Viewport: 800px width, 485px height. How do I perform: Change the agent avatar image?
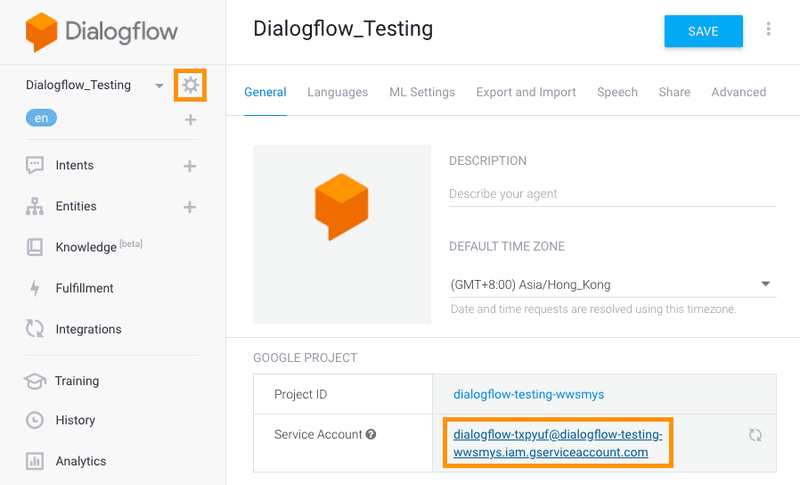[342, 235]
